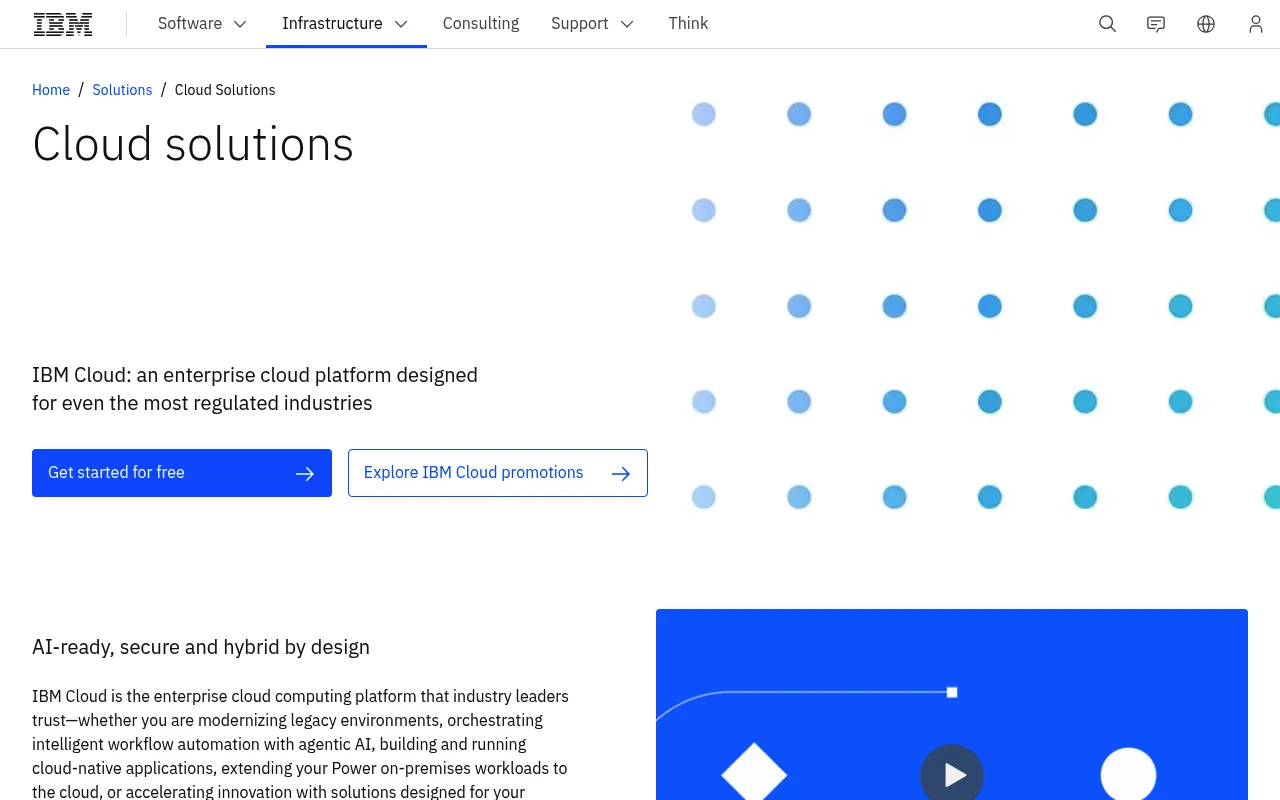Open the Support menu

pos(593,24)
